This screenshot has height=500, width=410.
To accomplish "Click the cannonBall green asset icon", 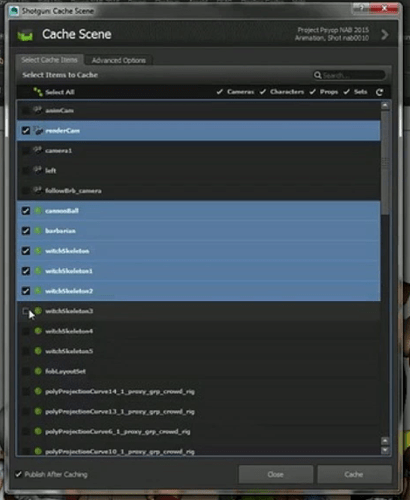I will [38, 210].
